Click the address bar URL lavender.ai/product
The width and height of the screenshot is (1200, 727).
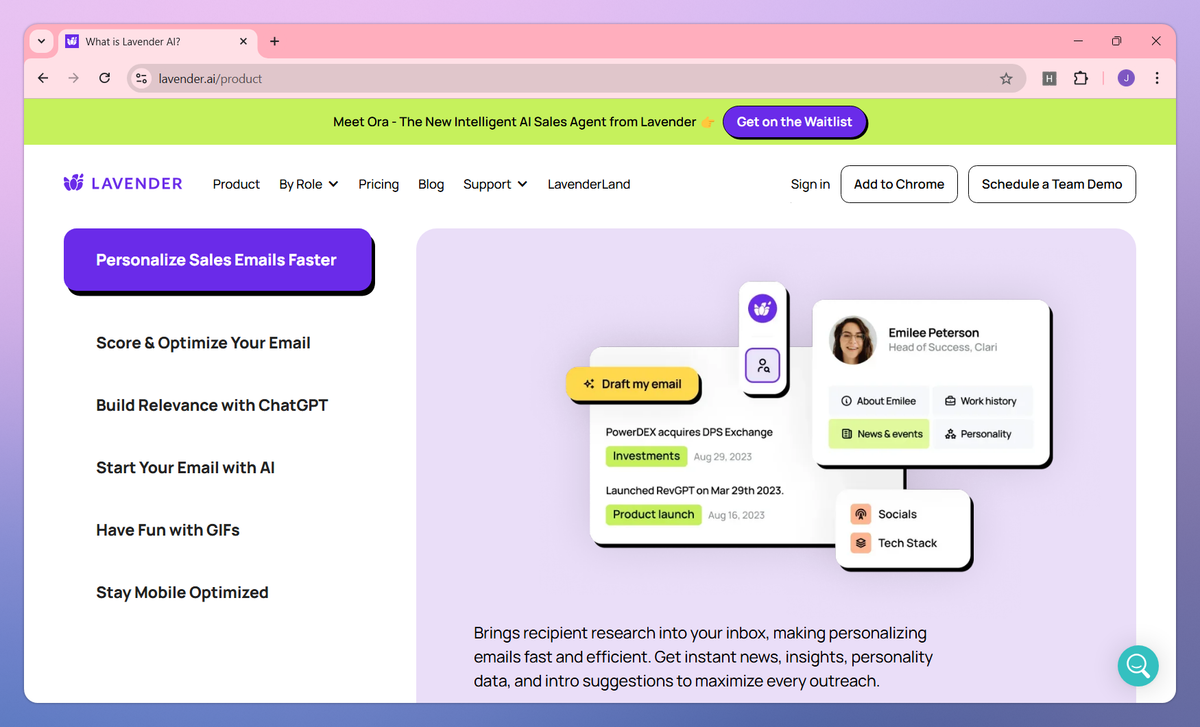tap(210, 78)
